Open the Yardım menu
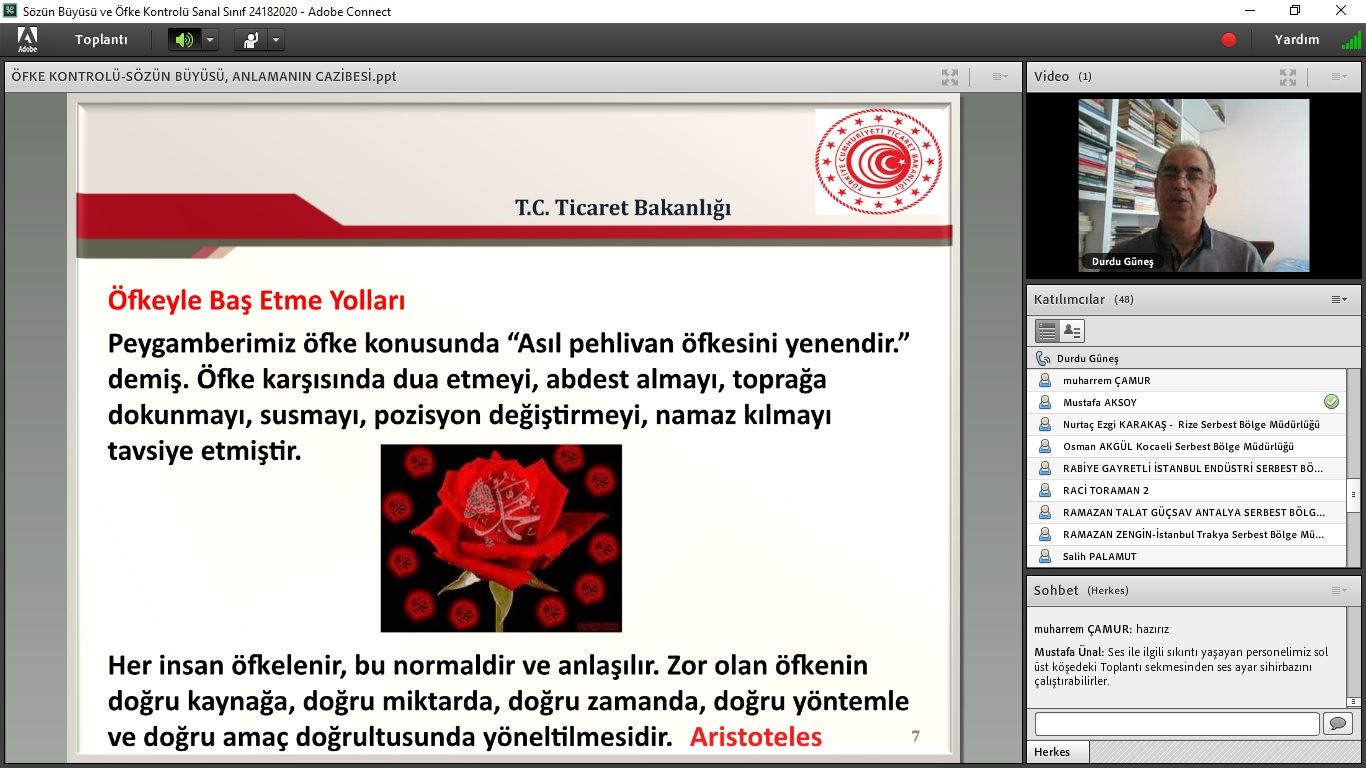 coord(1296,40)
